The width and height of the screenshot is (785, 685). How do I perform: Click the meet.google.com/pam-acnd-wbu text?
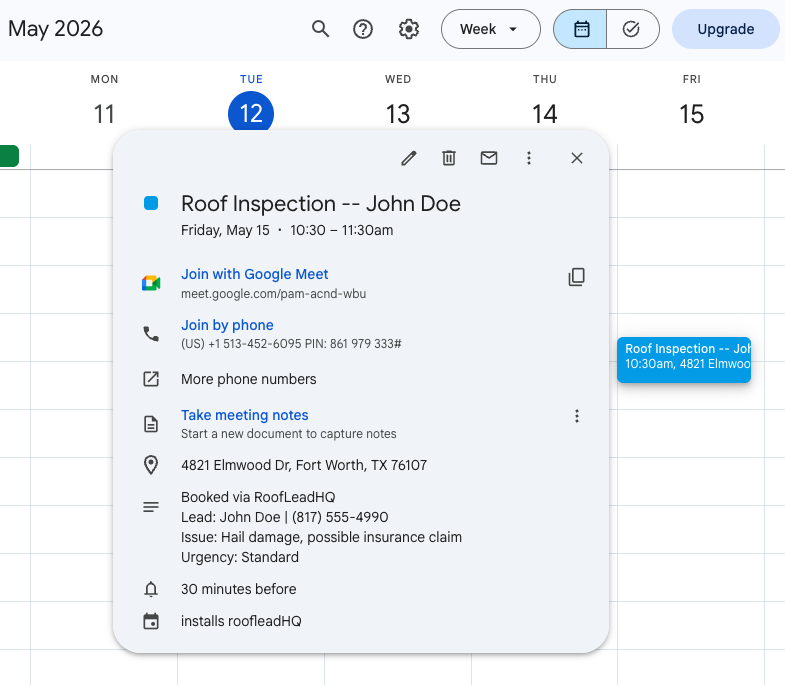[273, 294]
